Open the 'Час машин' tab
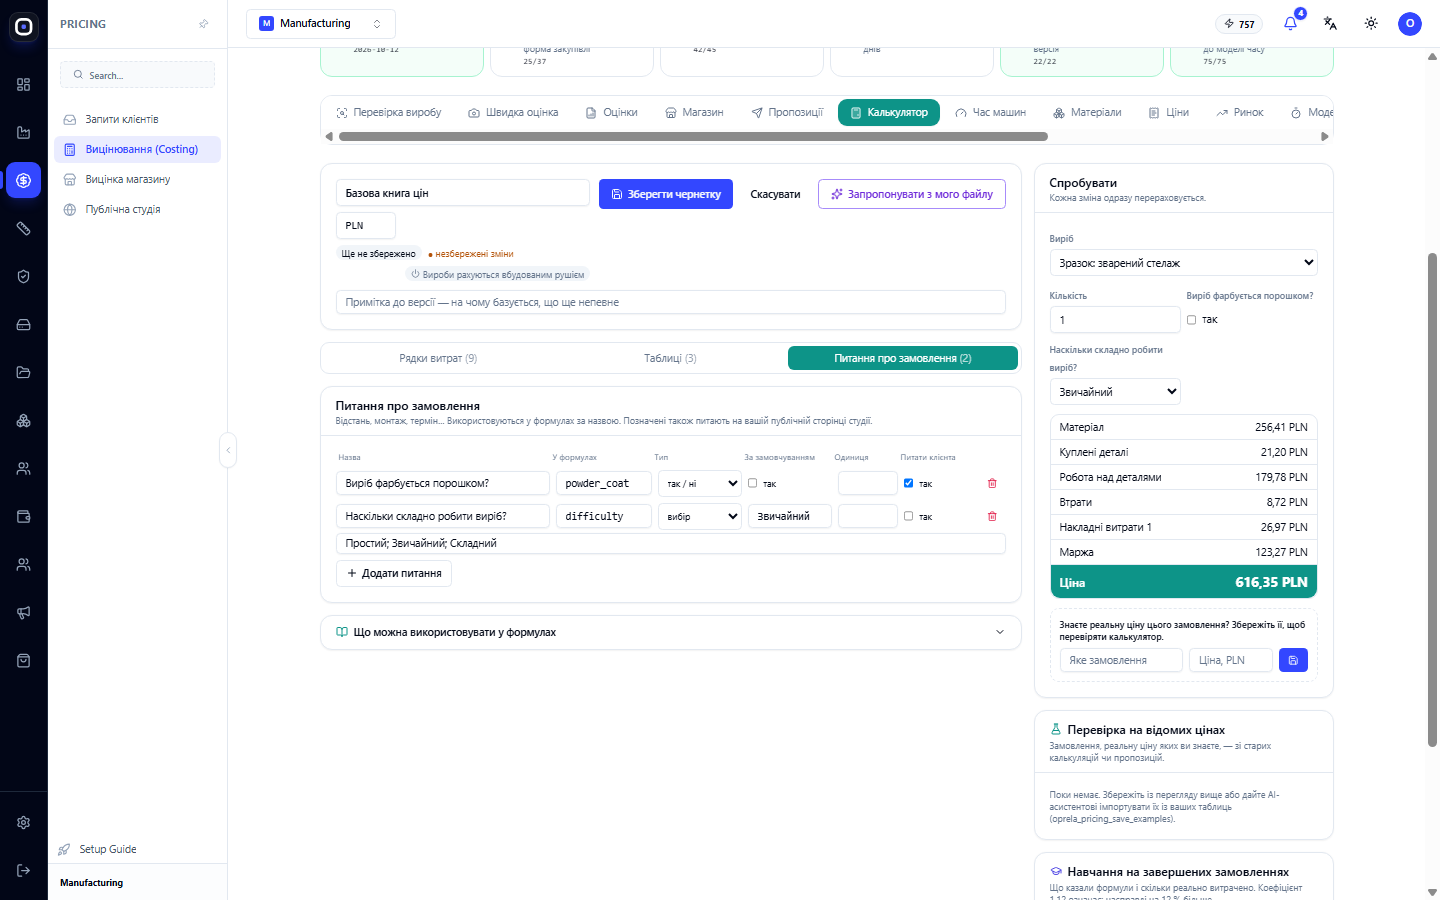1440x900 pixels. (991, 113)
